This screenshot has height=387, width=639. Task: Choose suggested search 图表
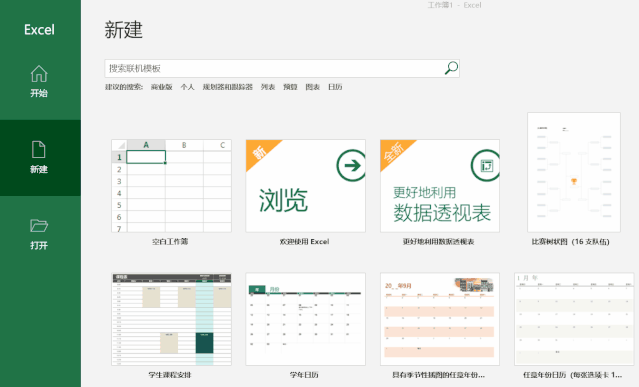(313, 87)
